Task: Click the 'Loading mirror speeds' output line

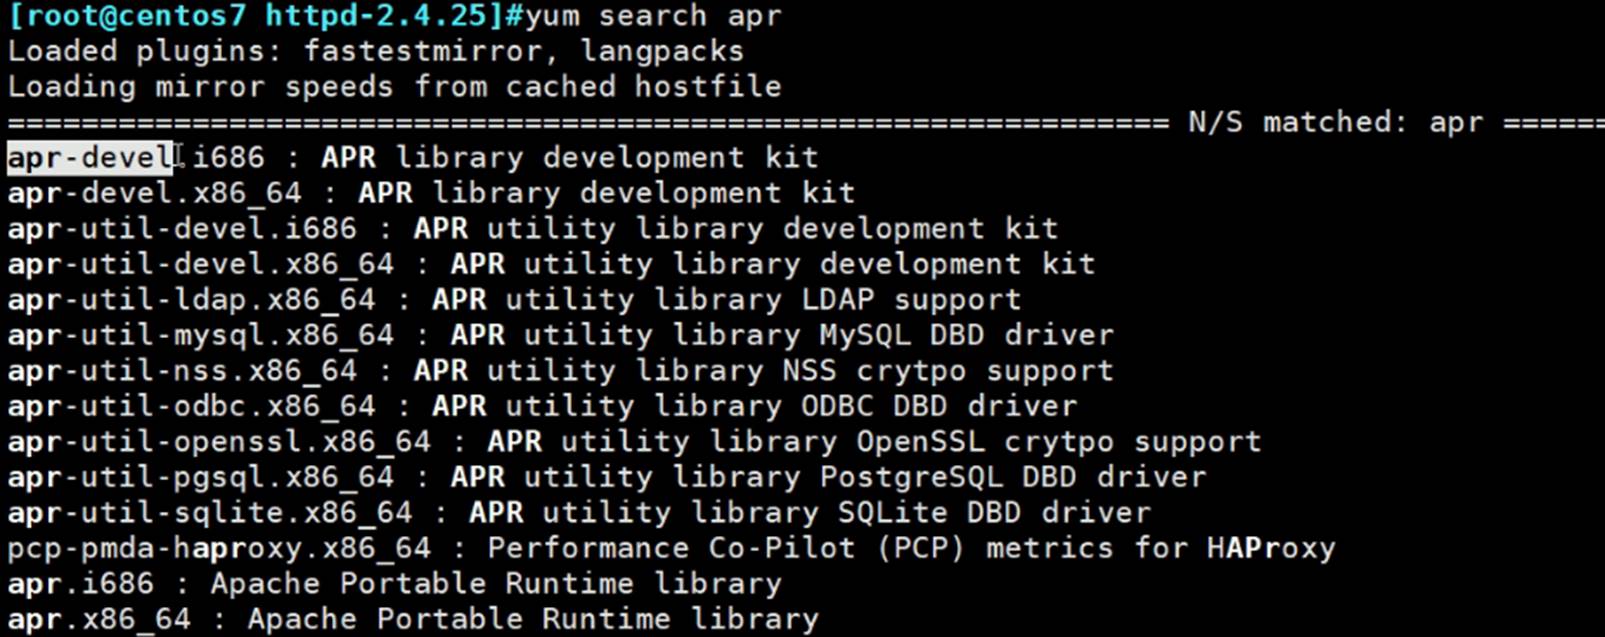Action: click(394, 86)
